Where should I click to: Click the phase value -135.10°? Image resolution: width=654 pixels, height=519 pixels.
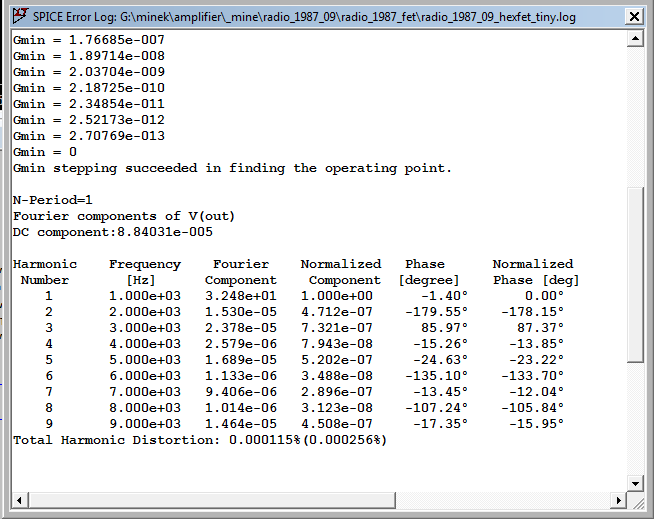tap(437, 376)
